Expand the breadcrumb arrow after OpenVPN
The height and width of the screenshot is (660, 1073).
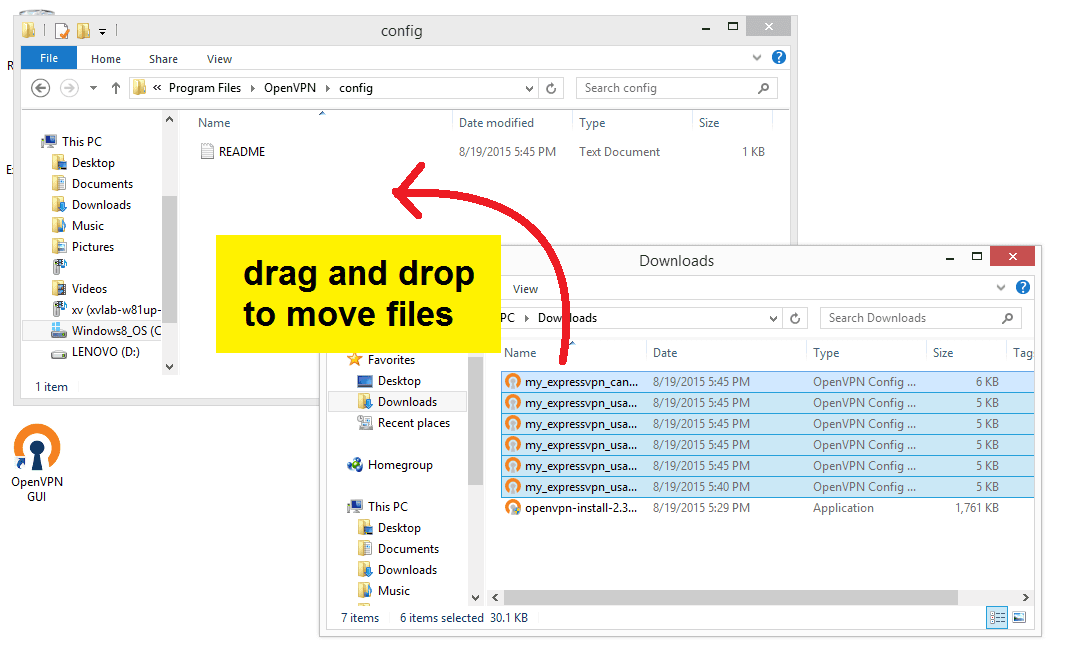click(328, 88)
